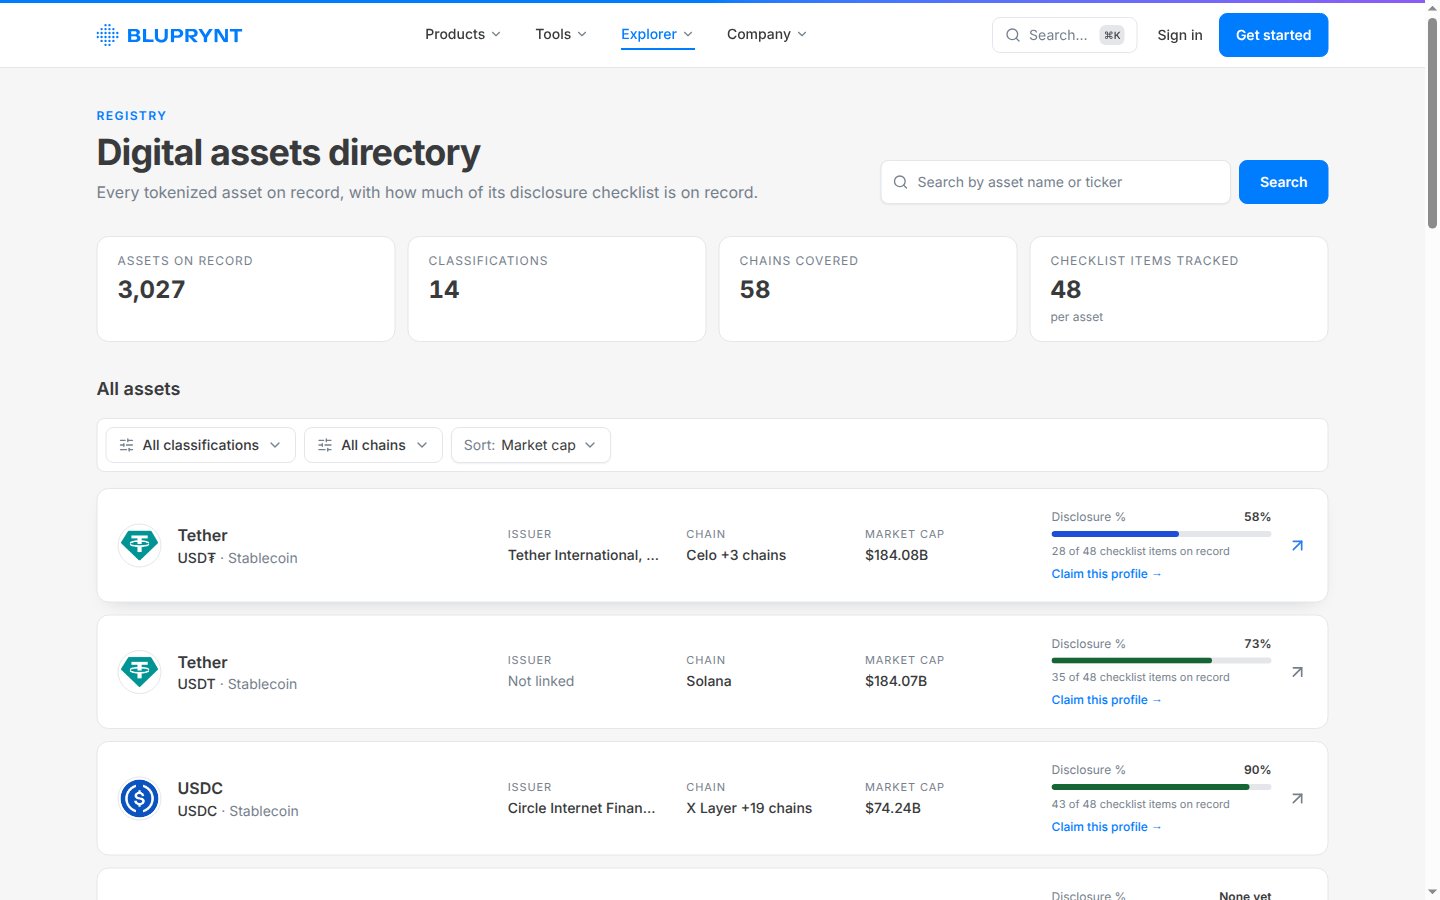The width and height of the screenshot is (1440, 900).
Task: Claim this profile for Tether on Solana
Action: 1106,700
